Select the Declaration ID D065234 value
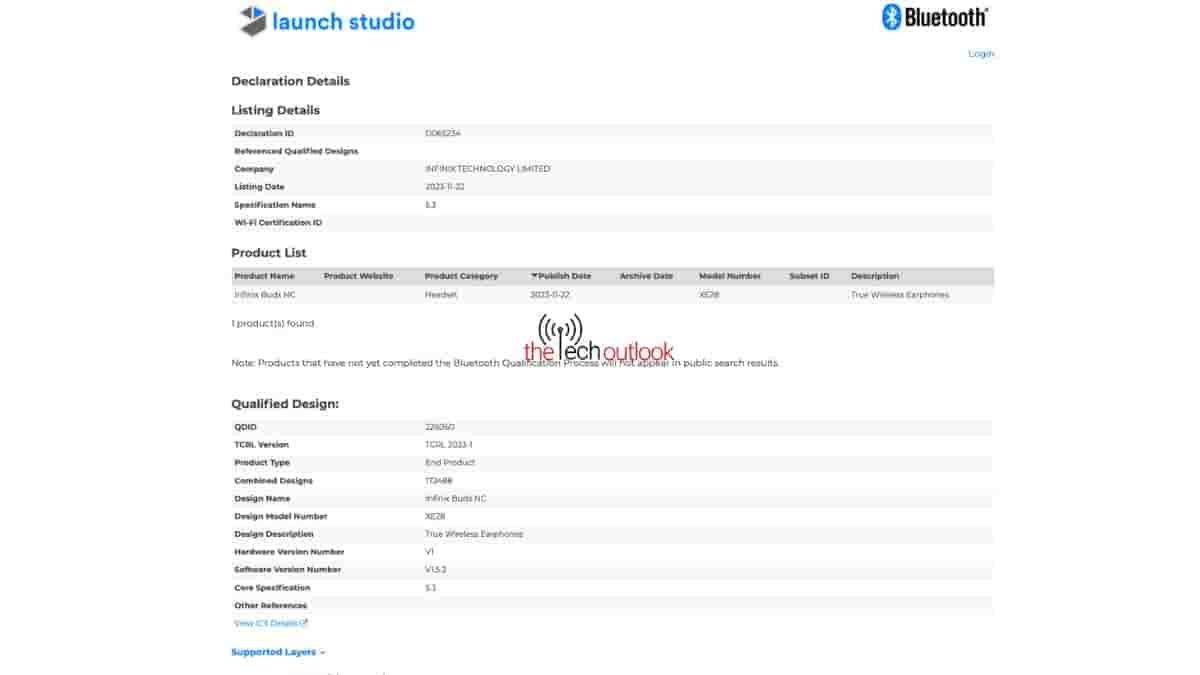This screenshot has height=675, width=1200. [440, 132]
